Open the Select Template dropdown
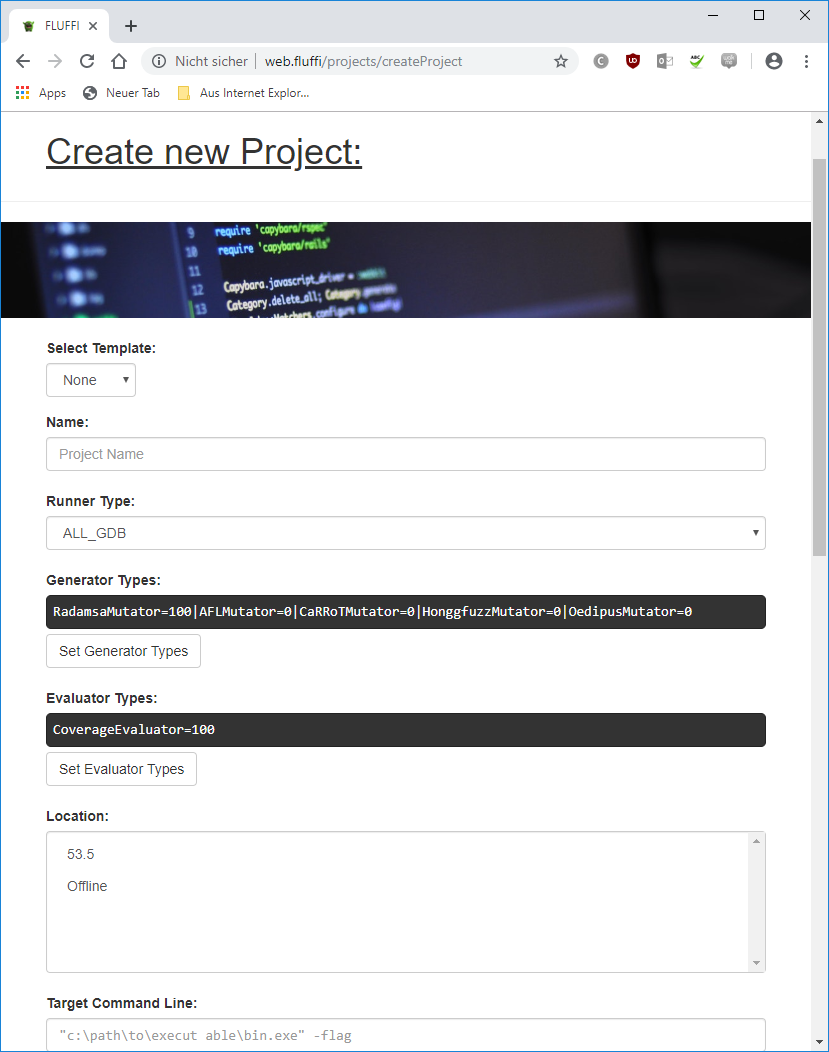 91,380
